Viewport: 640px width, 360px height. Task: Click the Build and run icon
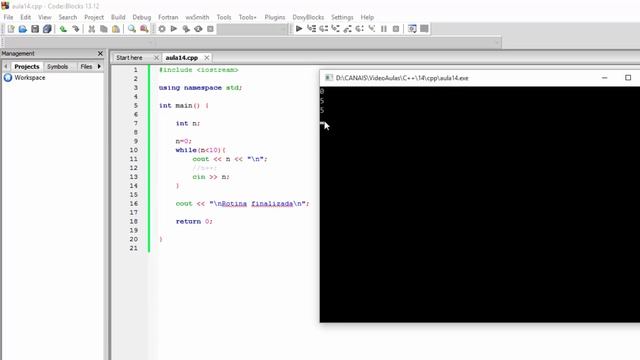click(186, 29)
